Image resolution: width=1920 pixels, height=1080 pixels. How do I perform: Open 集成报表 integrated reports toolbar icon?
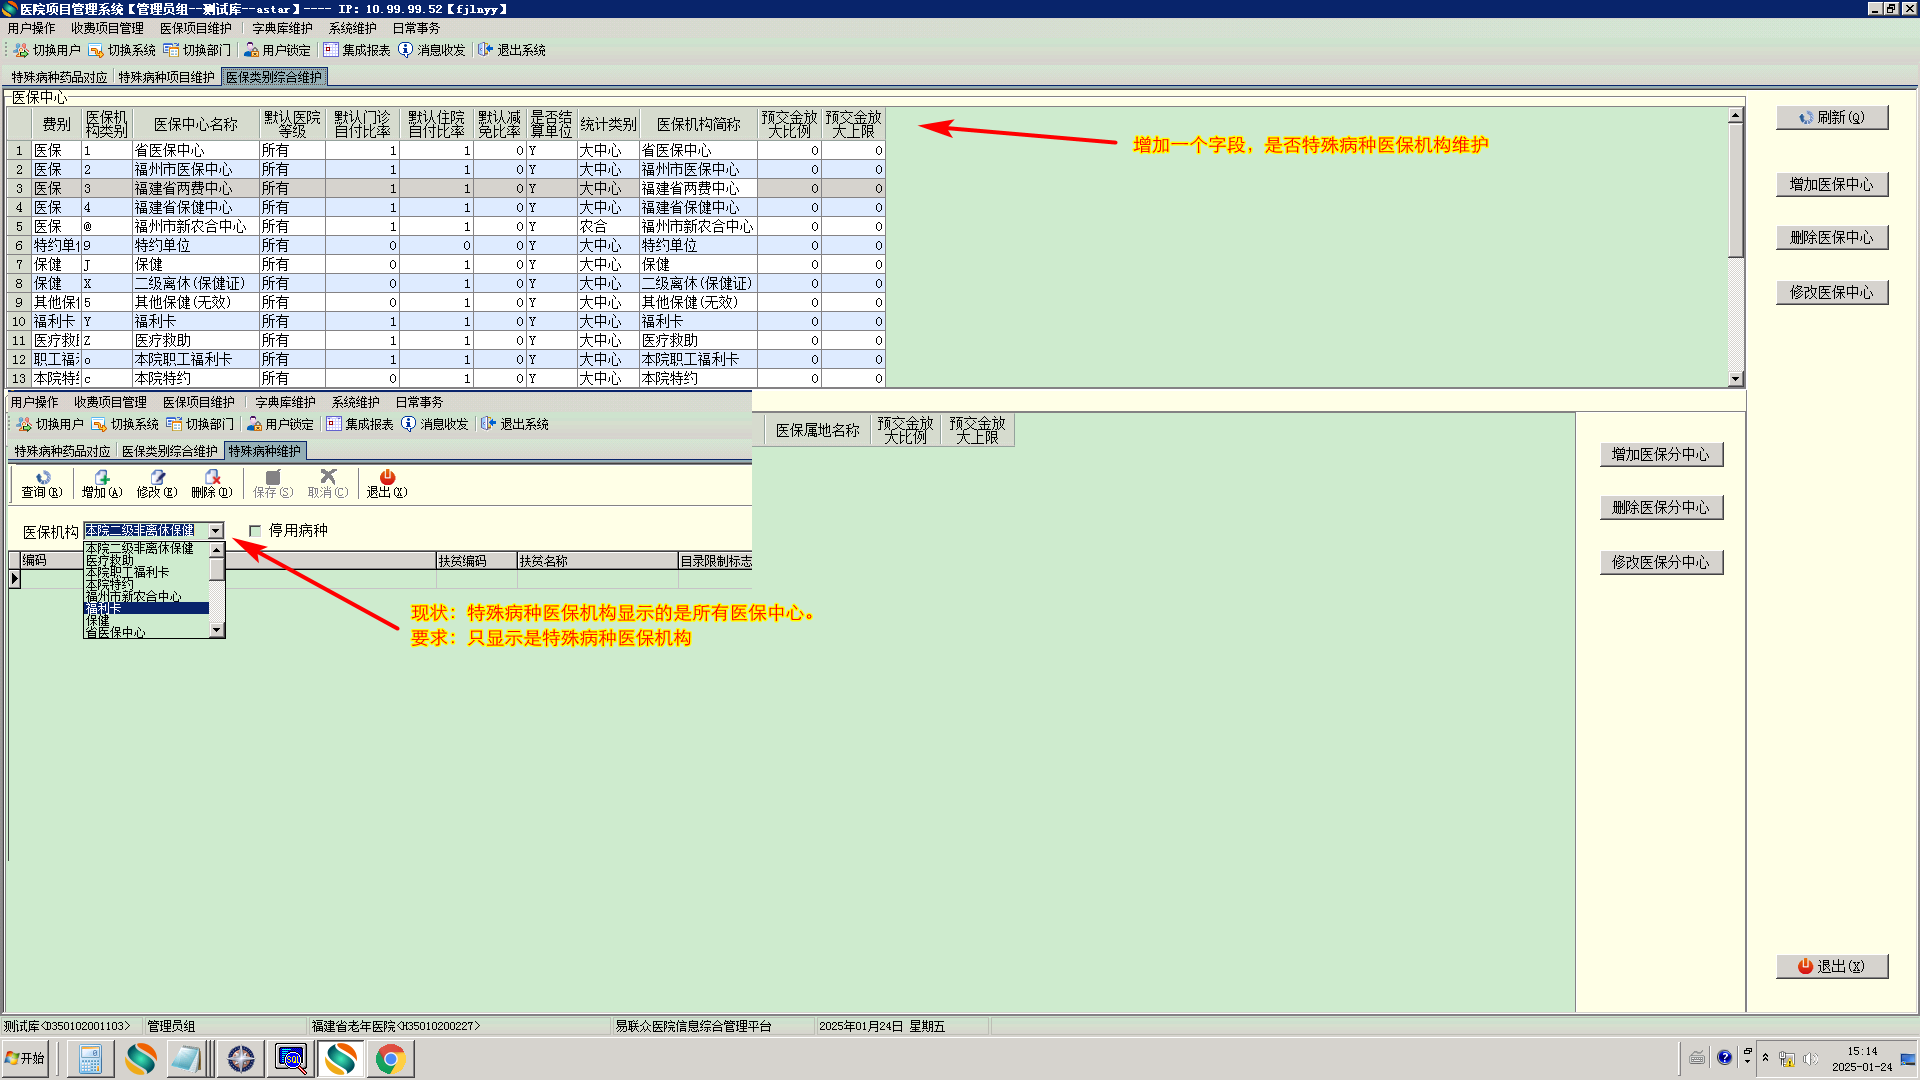point(331,50)
